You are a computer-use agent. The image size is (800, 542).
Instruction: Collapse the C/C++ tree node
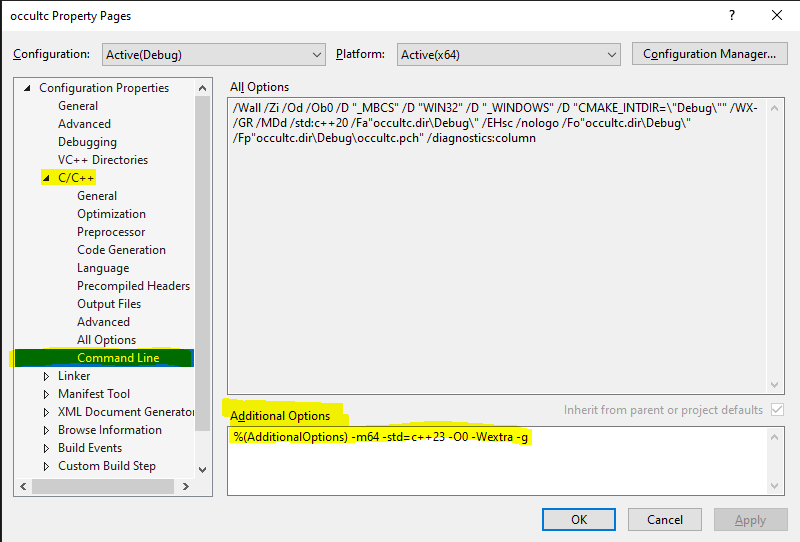tap(46, 178)
